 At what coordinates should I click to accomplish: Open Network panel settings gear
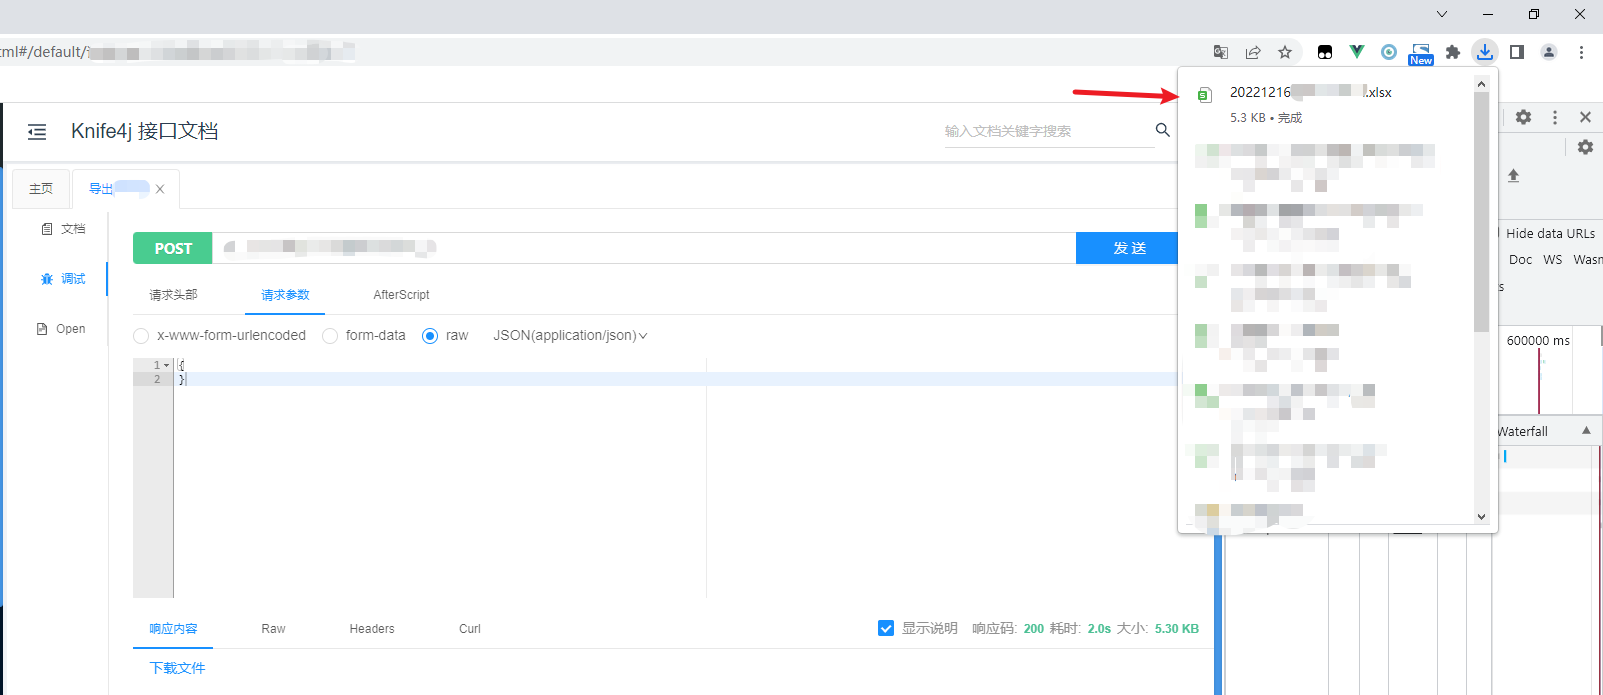point(1585,147)
